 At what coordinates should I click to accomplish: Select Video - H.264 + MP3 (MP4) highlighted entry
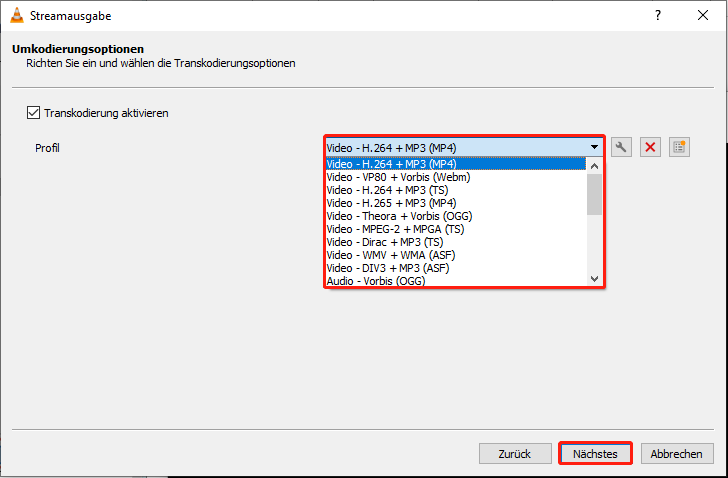tap(455, 164)
